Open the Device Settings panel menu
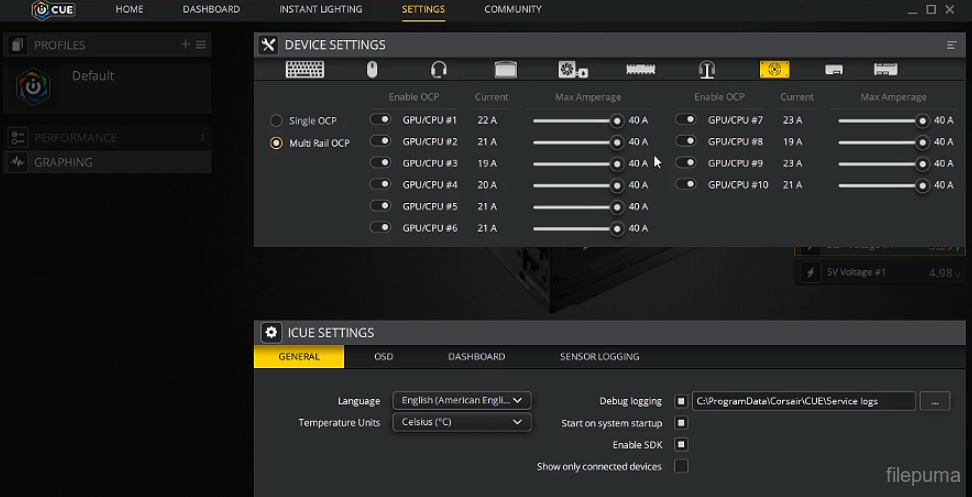 (x=951, y=45)
